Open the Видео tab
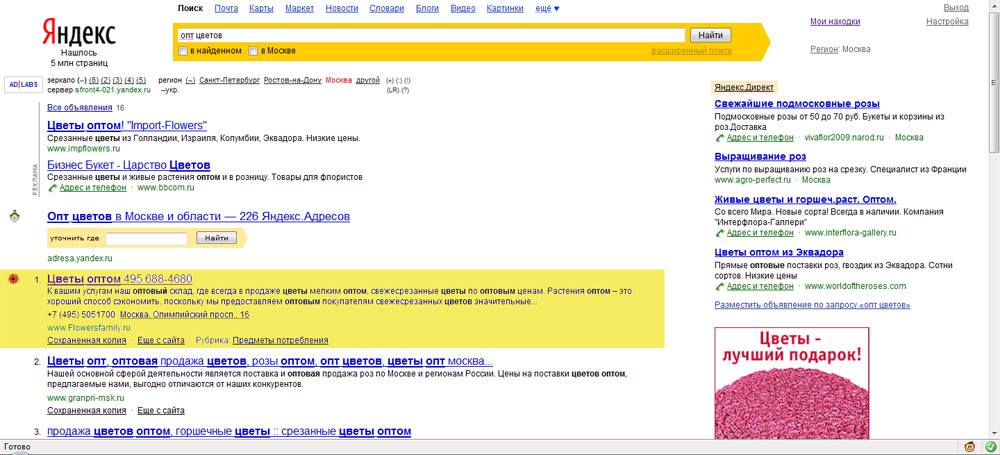This screenshot has width=1000, height=455. click(462, 9)
